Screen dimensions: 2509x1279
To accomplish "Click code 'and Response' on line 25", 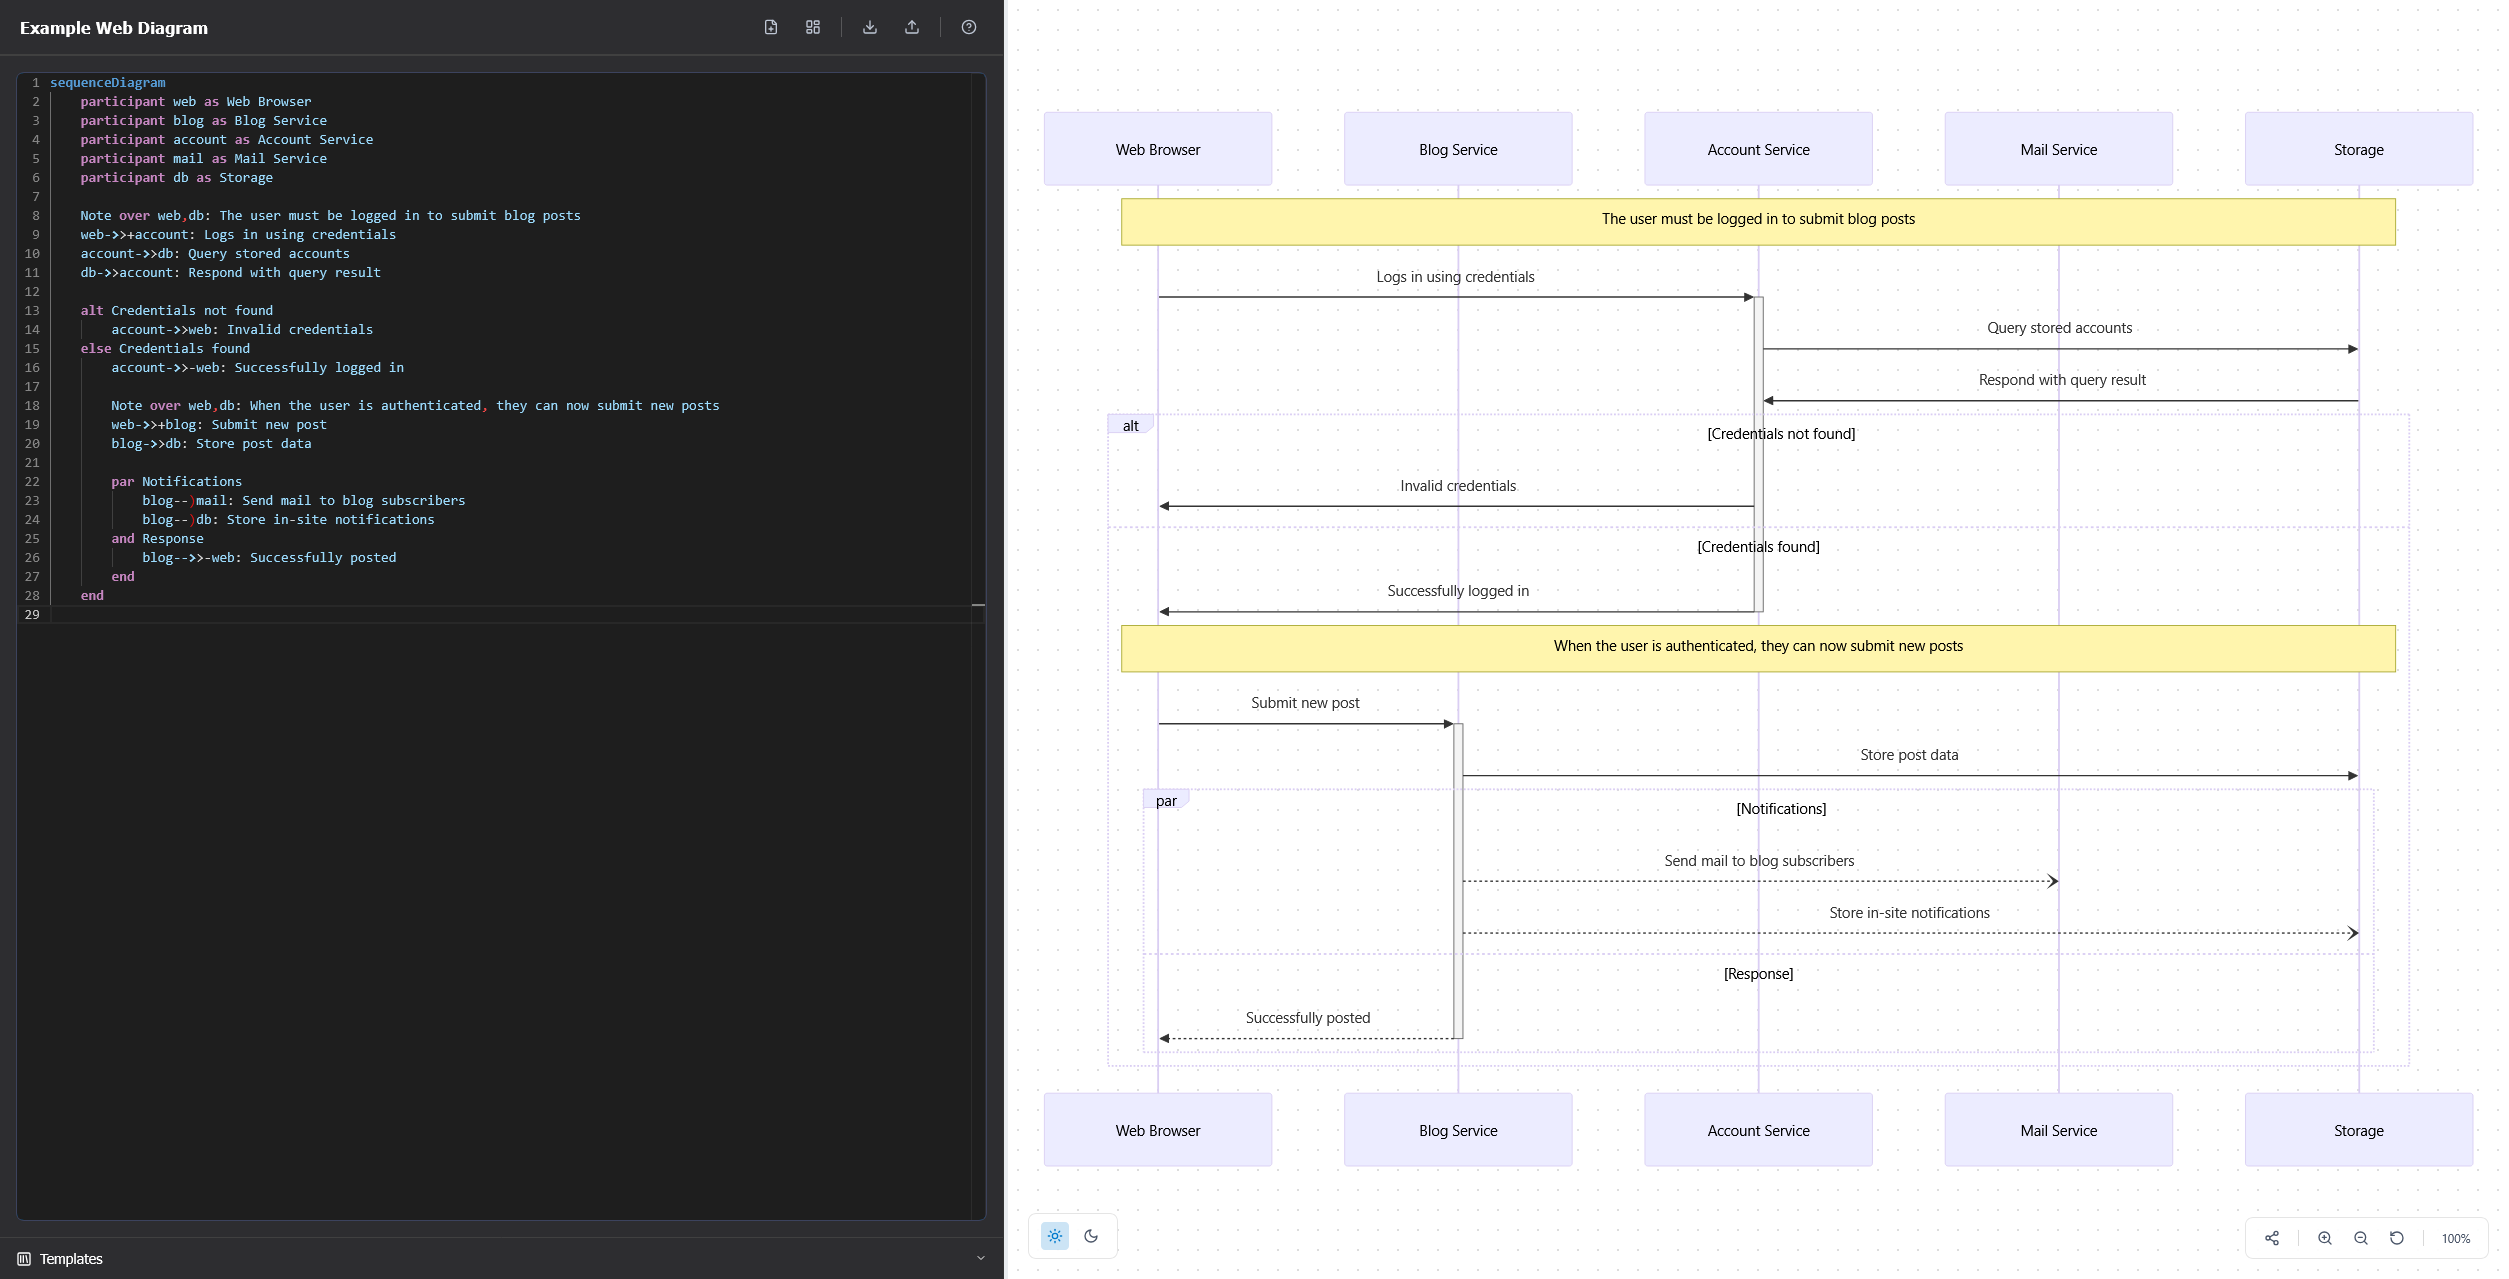I will pyautogui.click(x=157, y=539).
